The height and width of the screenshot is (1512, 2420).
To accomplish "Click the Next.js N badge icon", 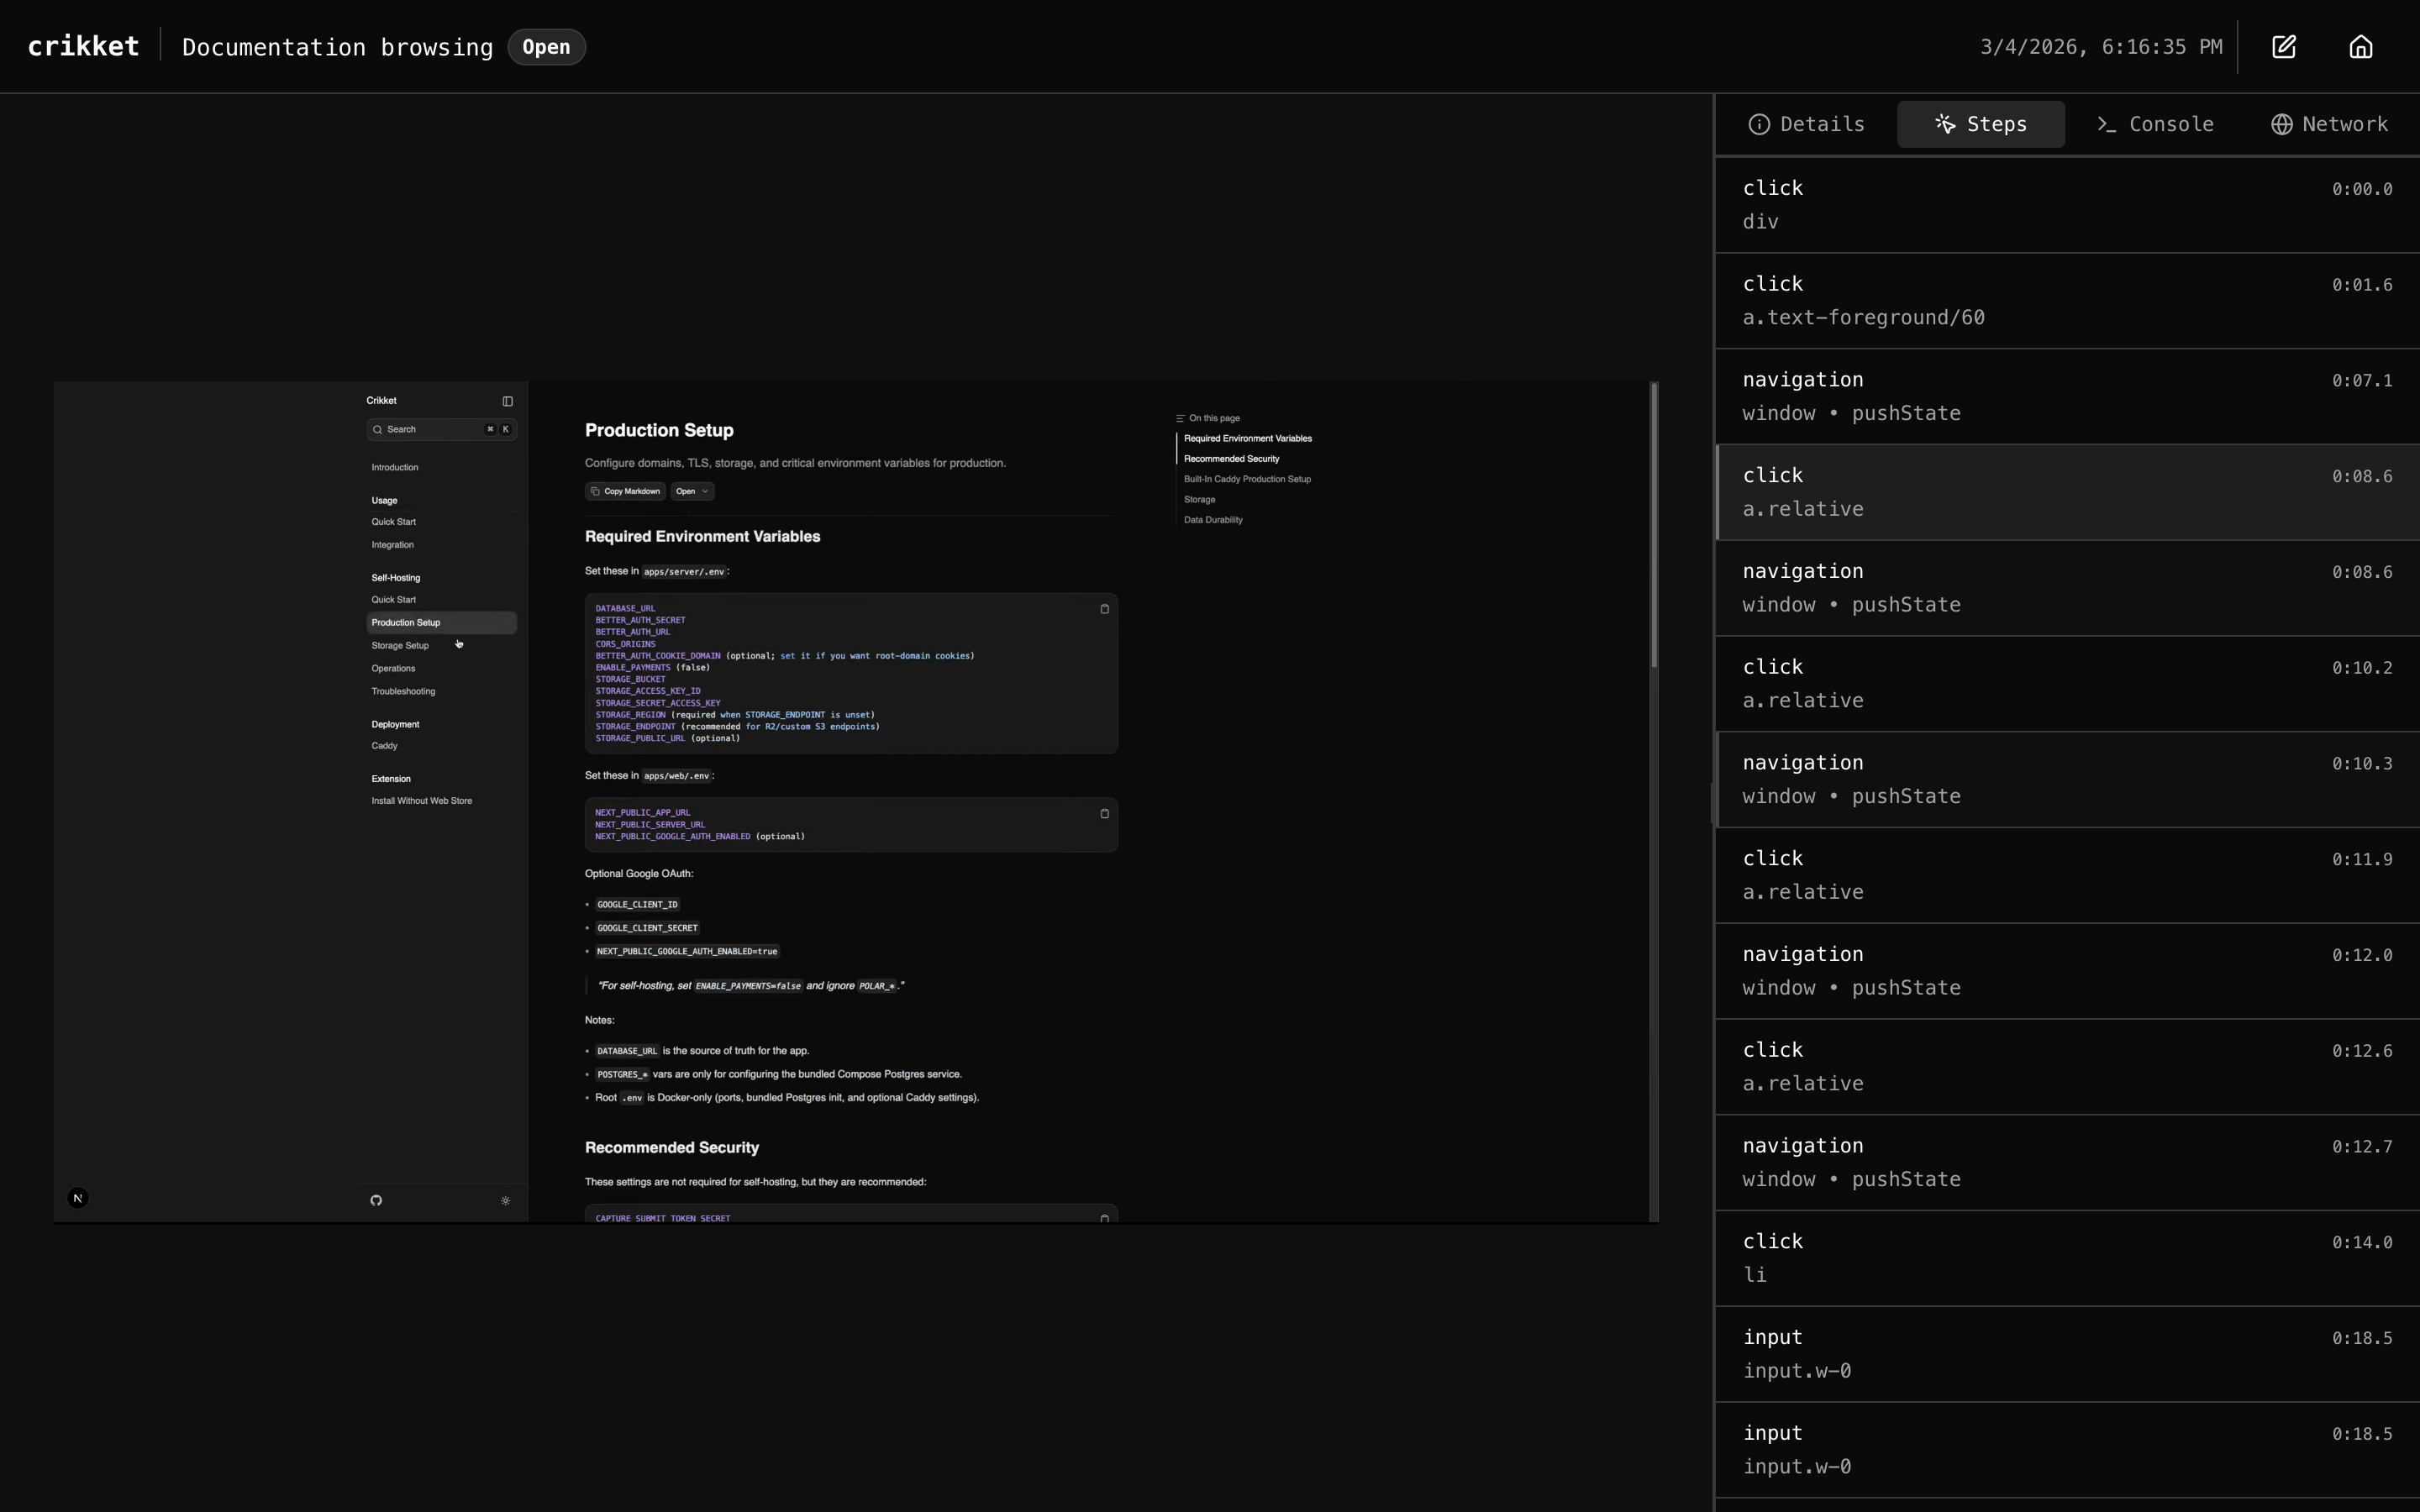I will point(78,1198).
